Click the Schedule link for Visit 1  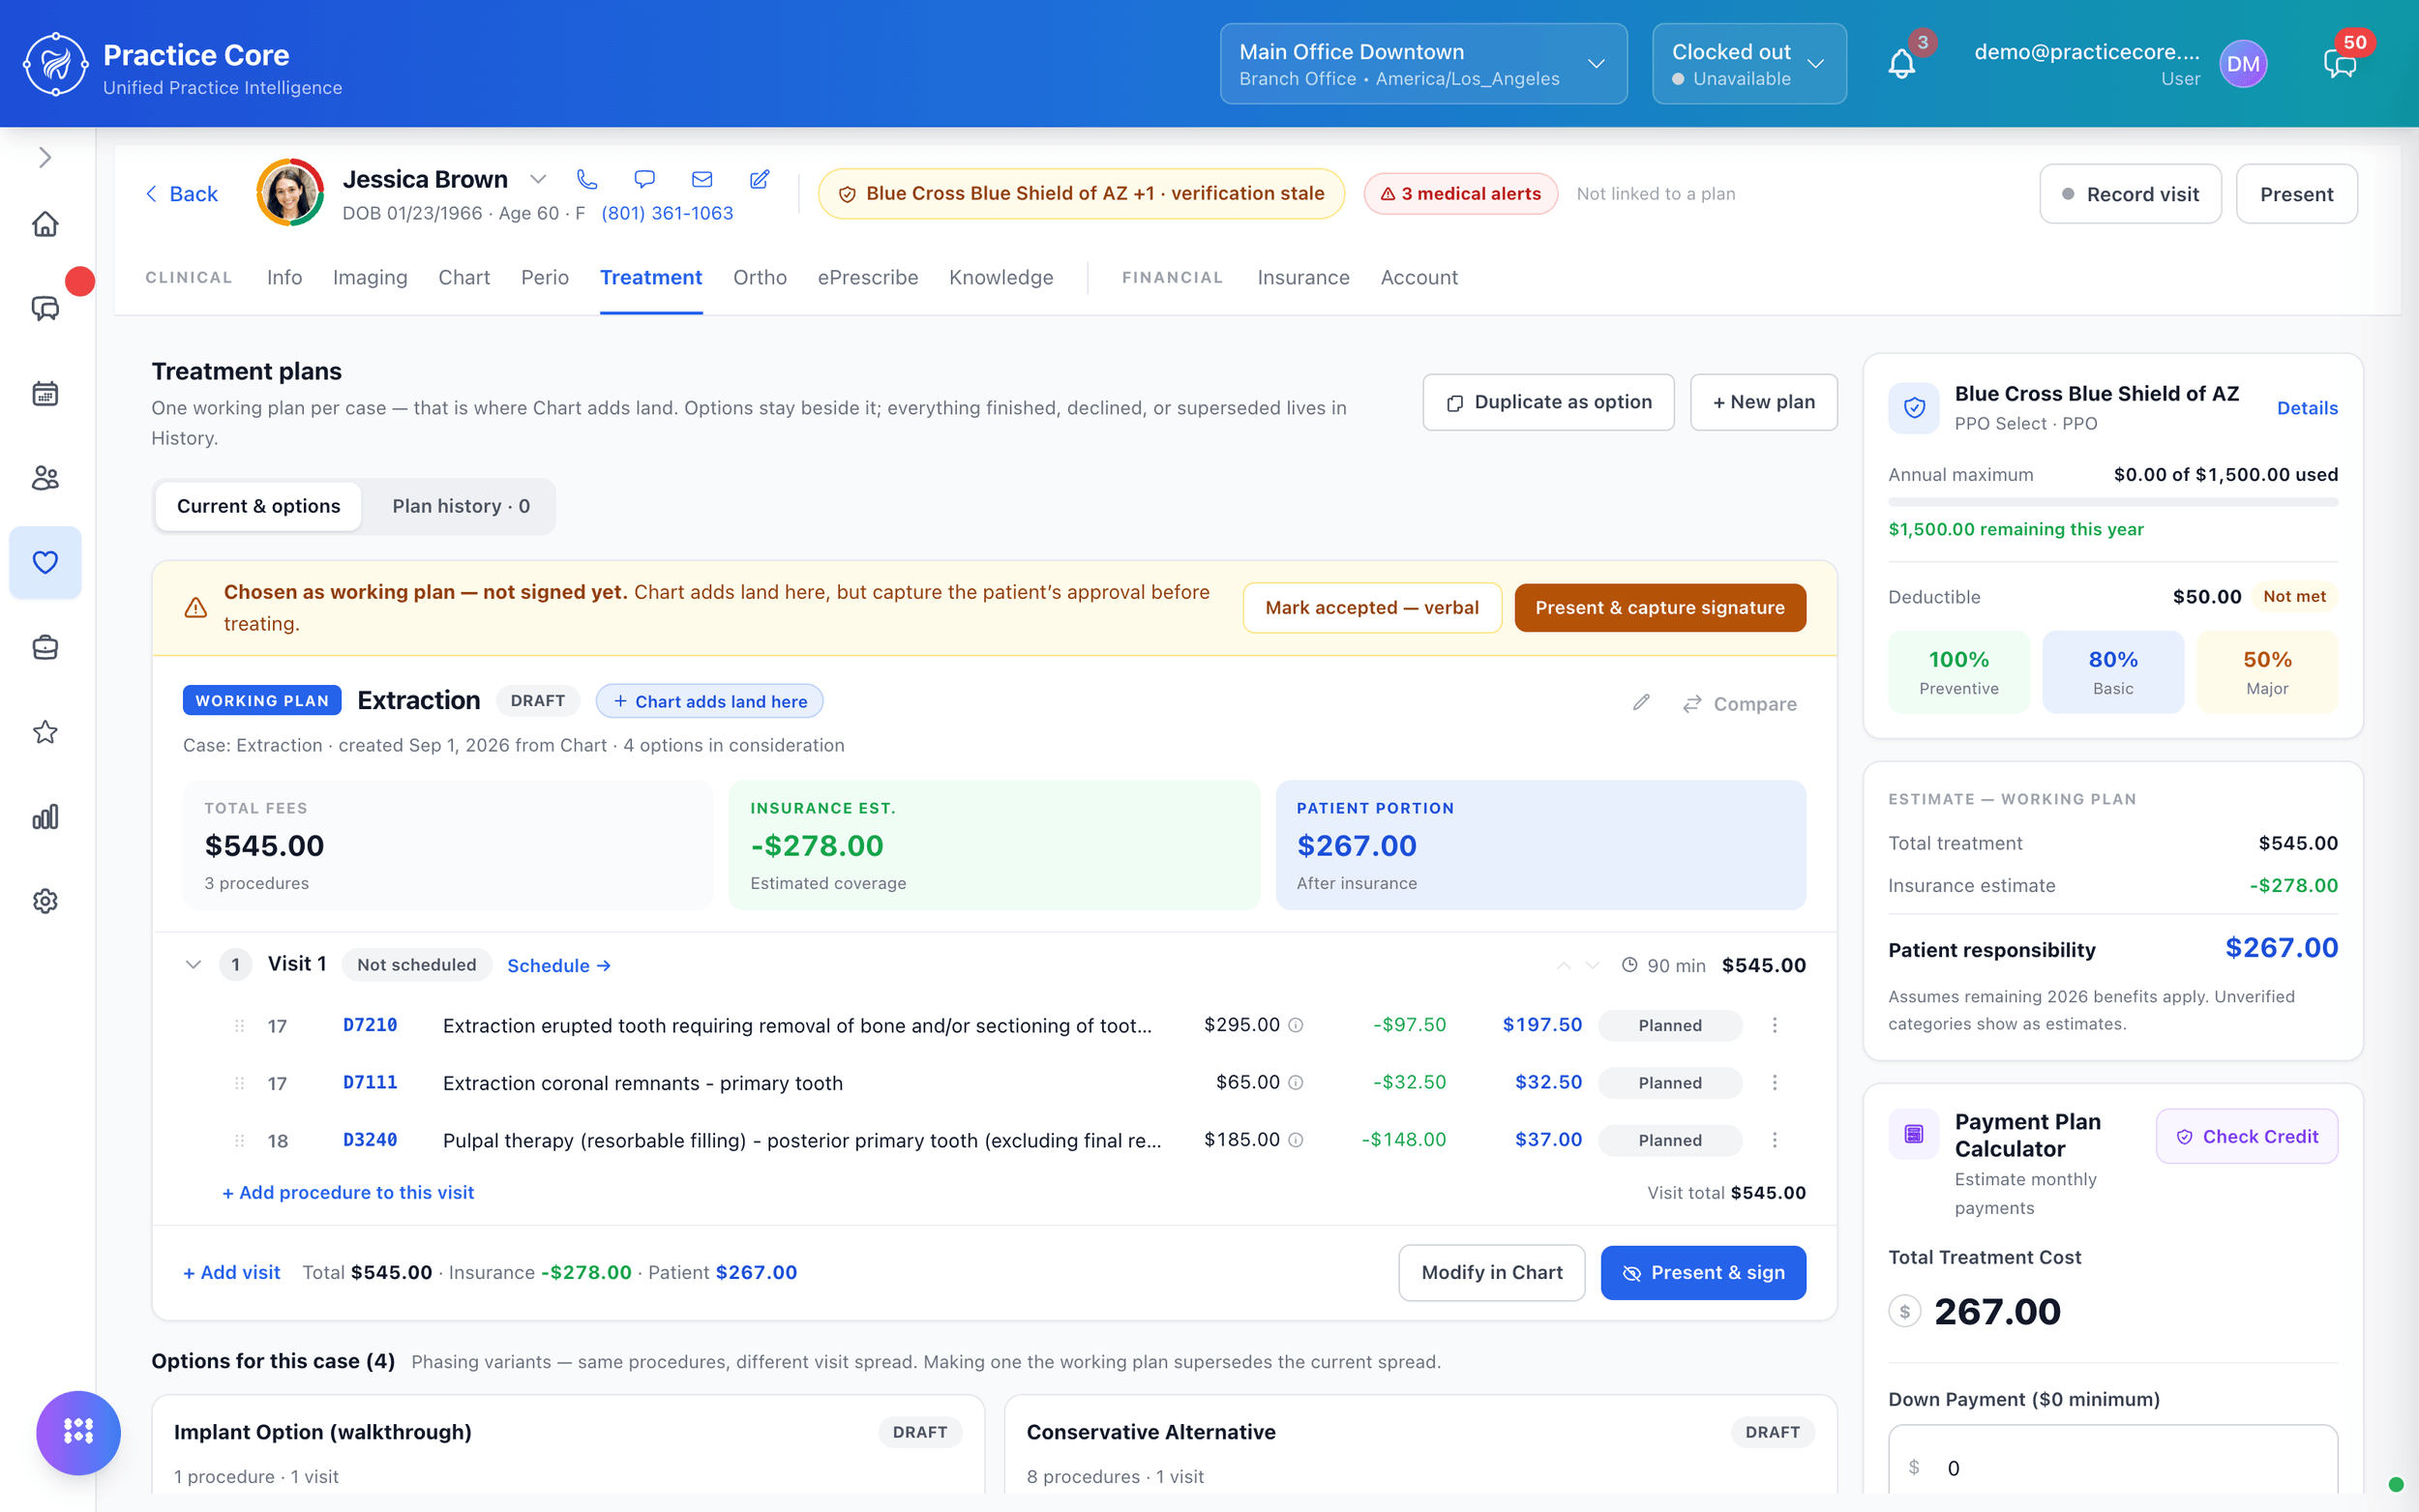pyautogui.click(x=559, y=965)
